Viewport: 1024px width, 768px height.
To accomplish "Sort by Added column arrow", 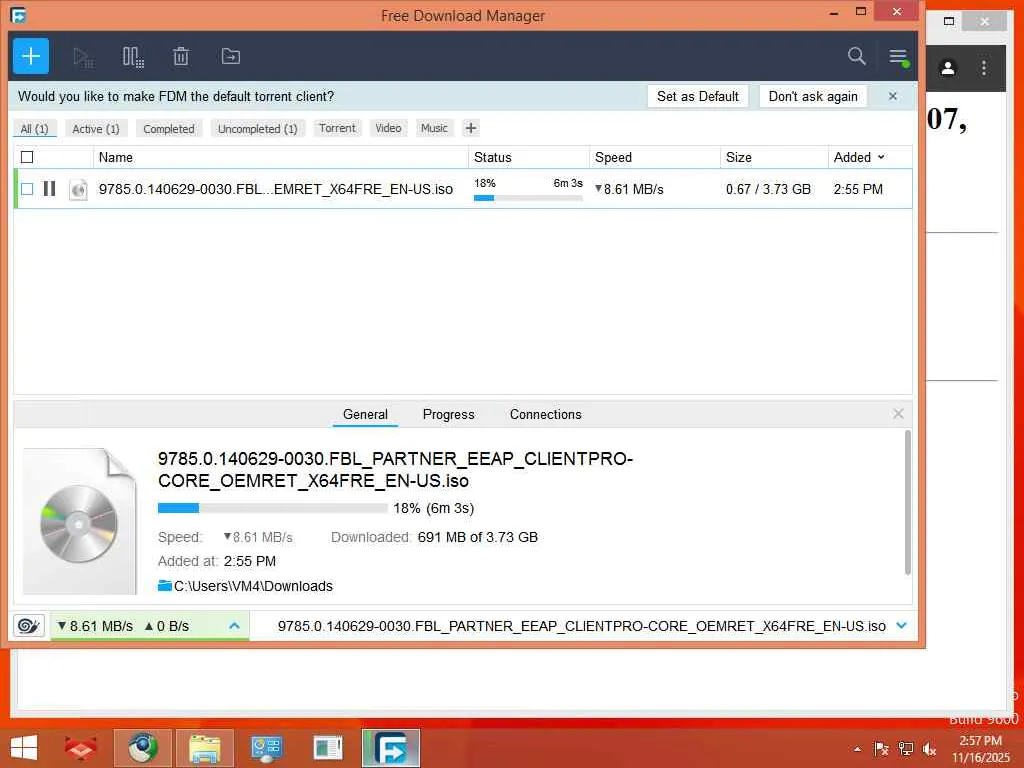I will [881, 157].
